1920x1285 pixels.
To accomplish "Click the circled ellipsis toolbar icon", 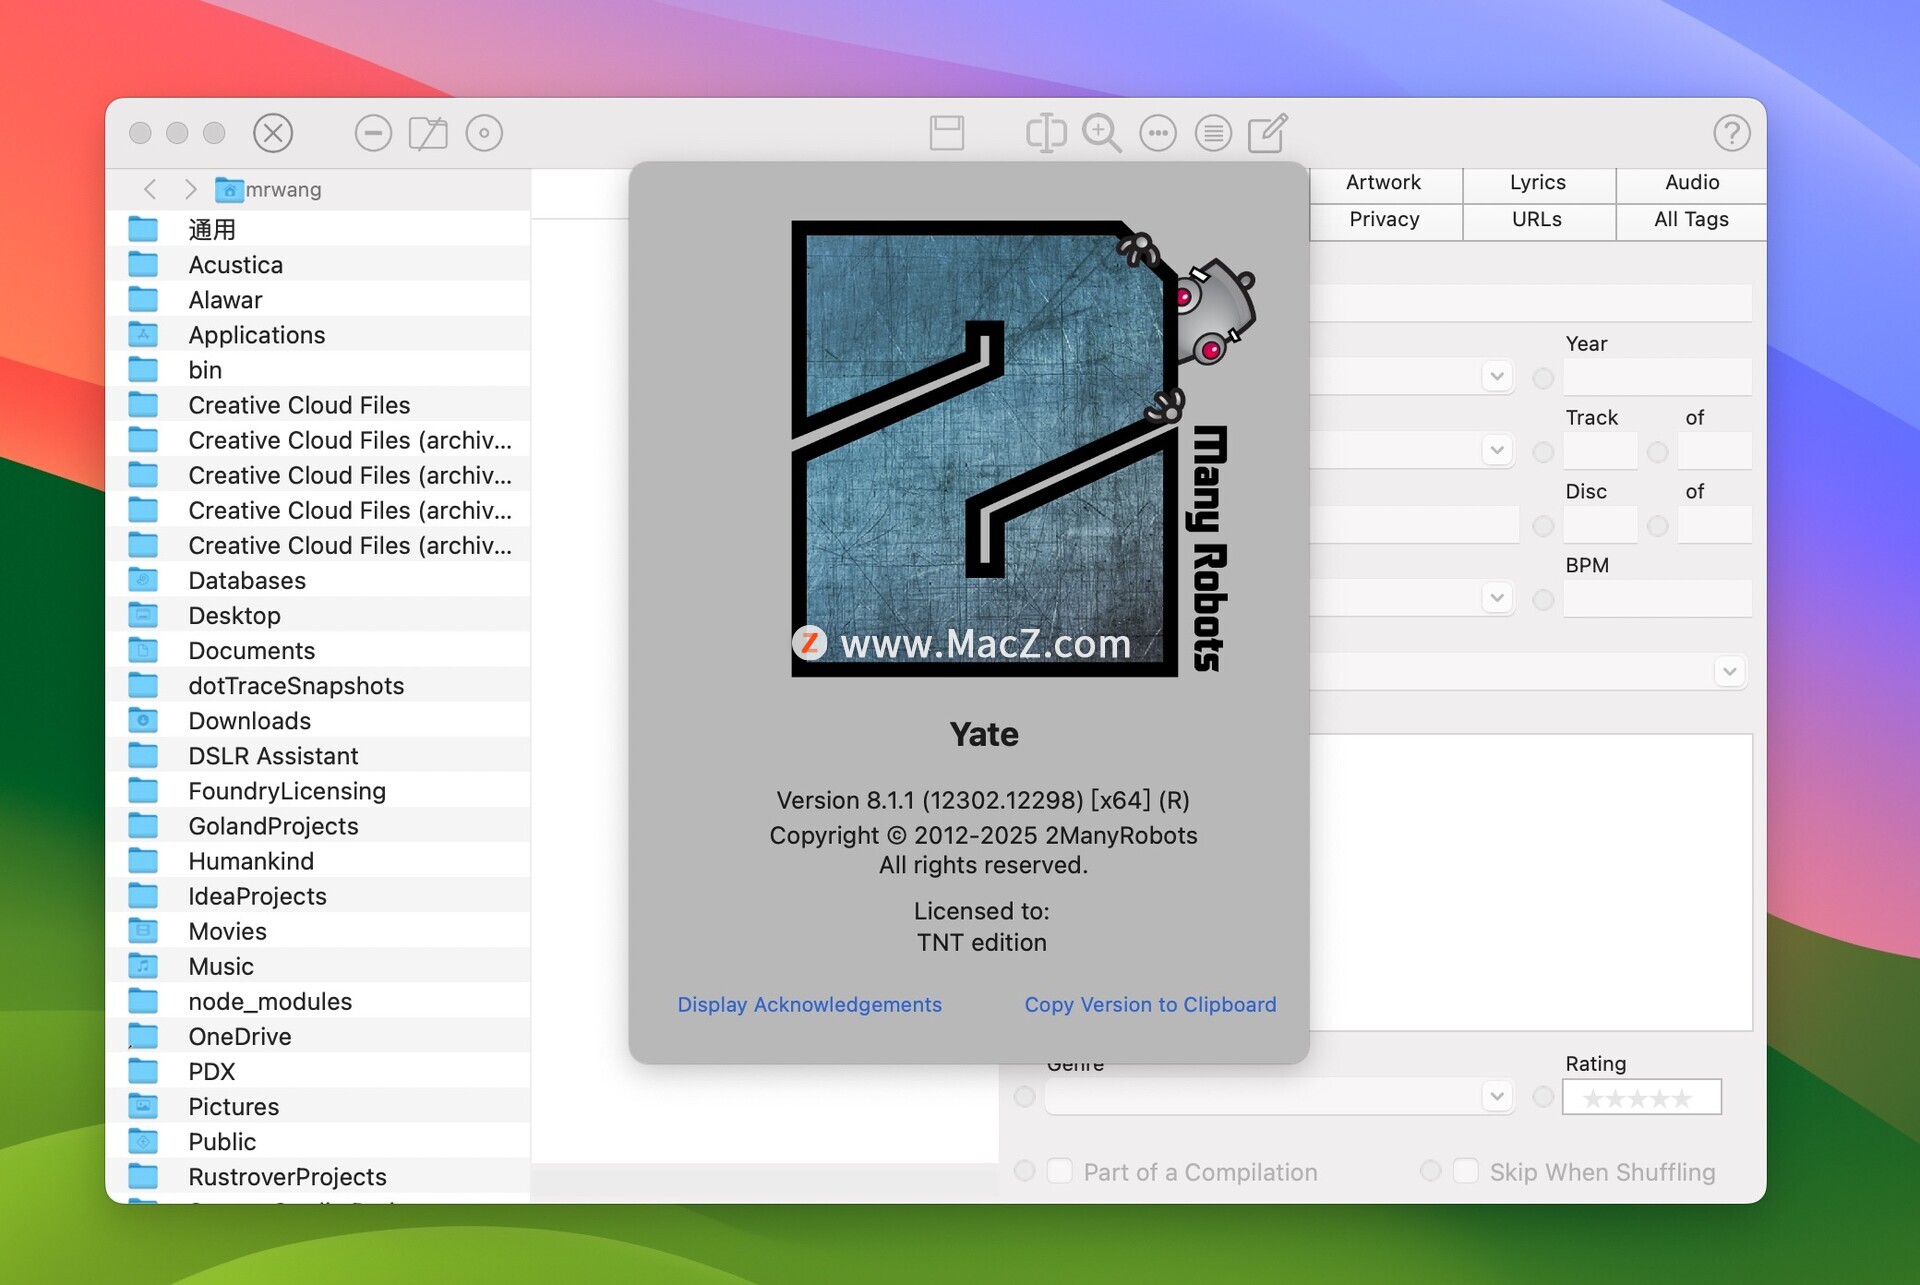I will 1158,133.
